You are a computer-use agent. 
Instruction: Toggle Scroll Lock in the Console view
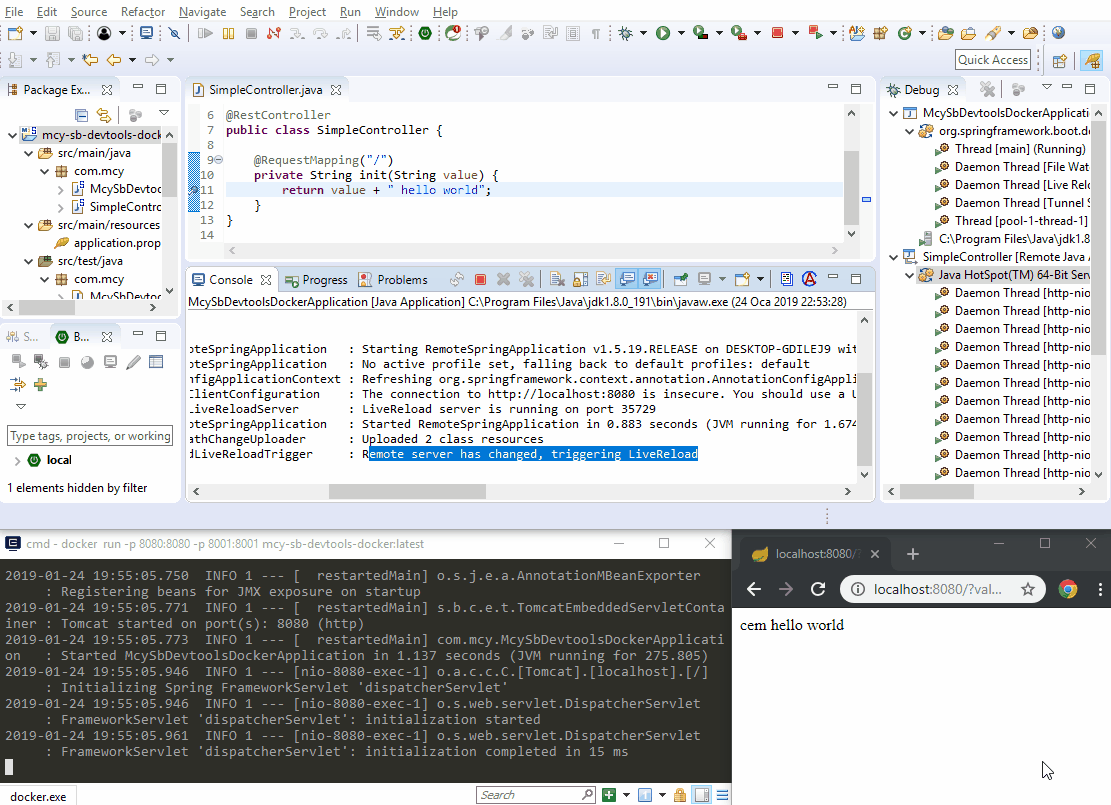point(578,279)
